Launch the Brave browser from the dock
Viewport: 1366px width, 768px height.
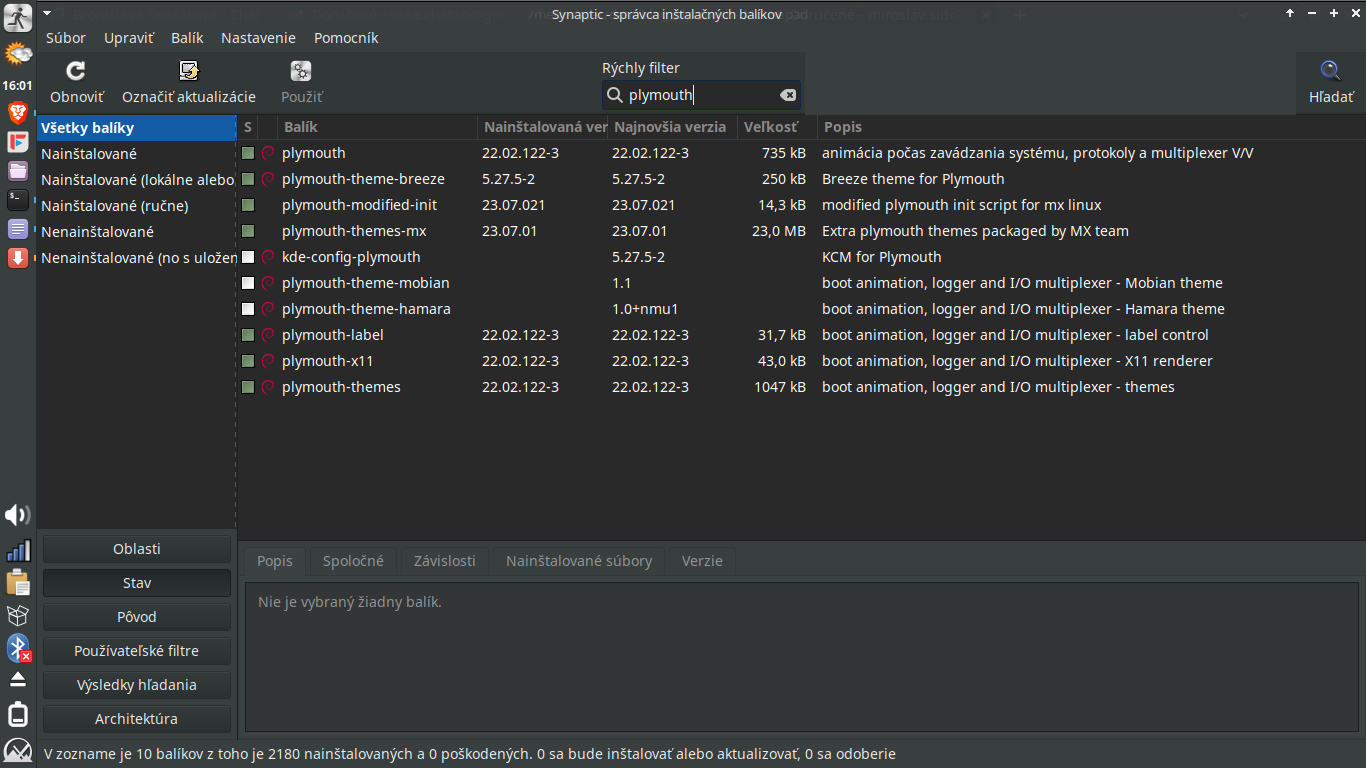pos(18,112)
